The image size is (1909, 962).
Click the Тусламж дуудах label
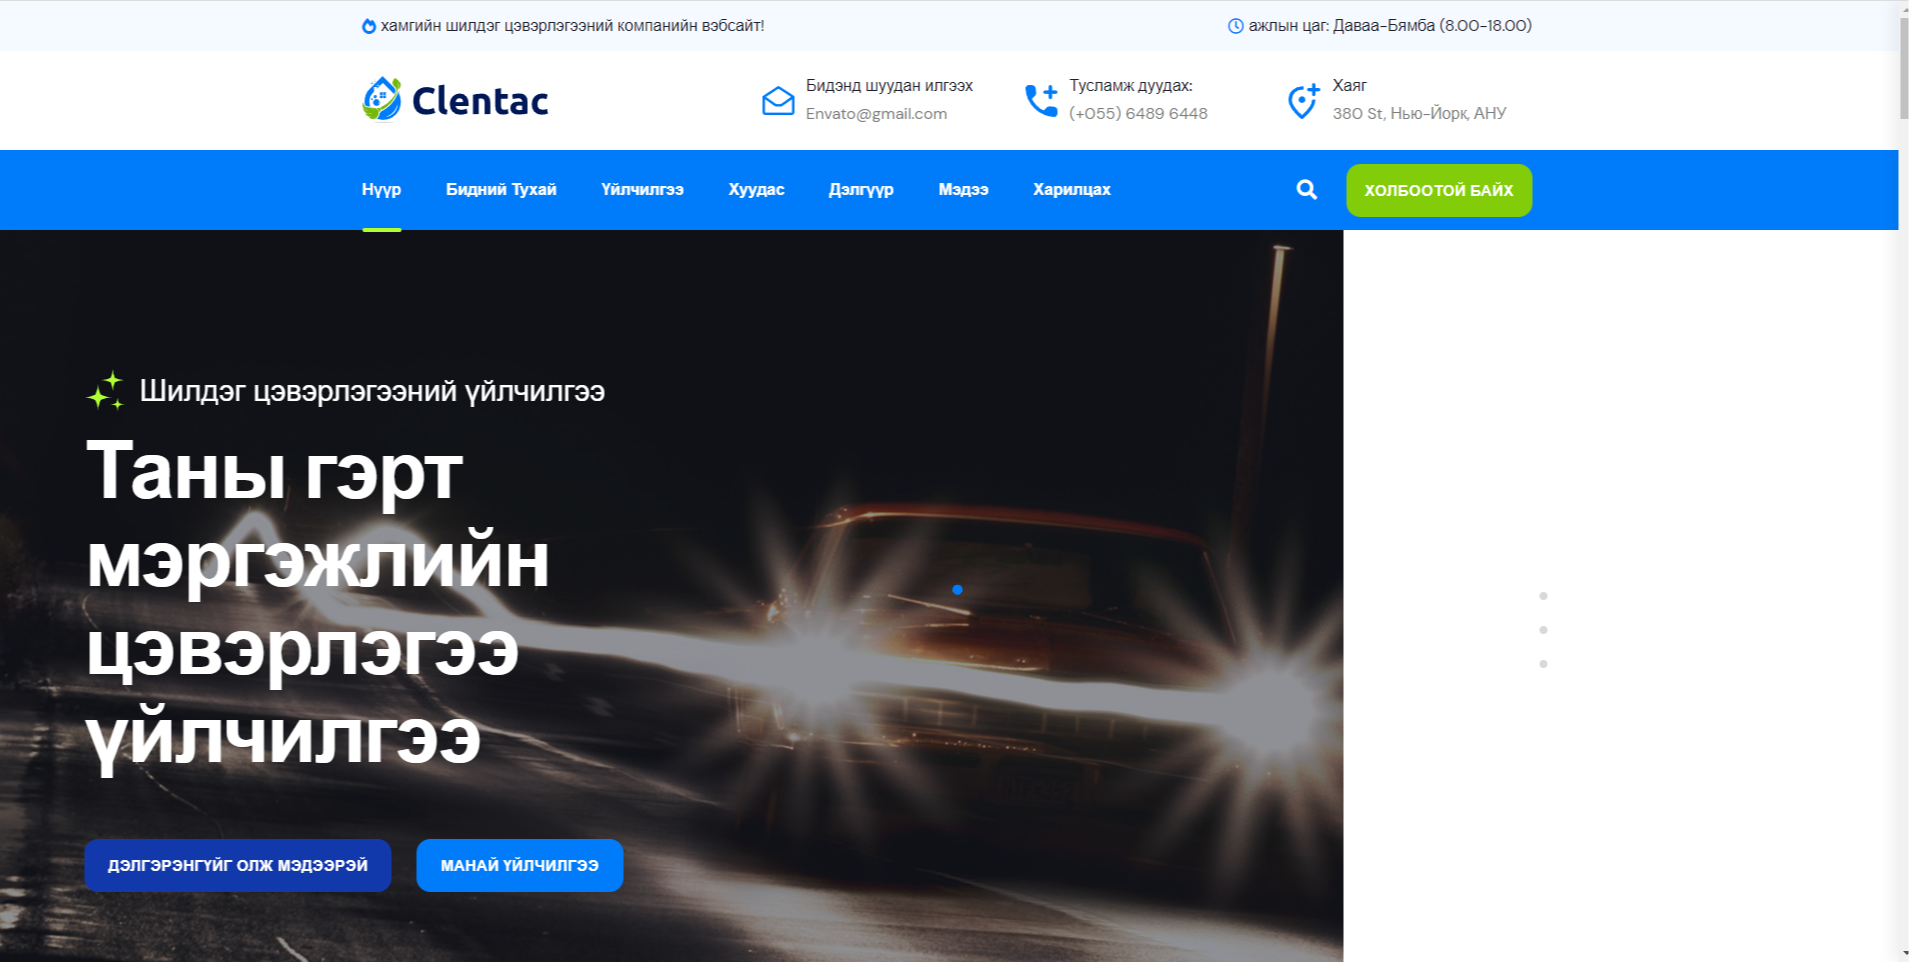click(1130, 86)
